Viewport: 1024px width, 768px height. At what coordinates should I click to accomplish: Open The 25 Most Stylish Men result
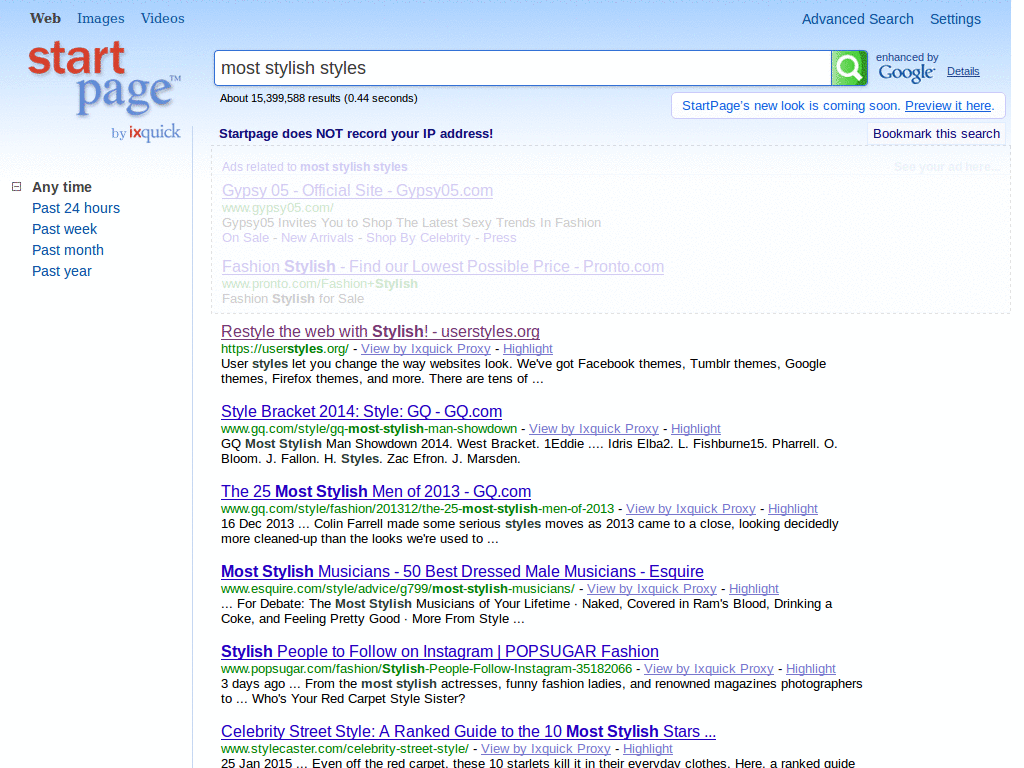376,492
